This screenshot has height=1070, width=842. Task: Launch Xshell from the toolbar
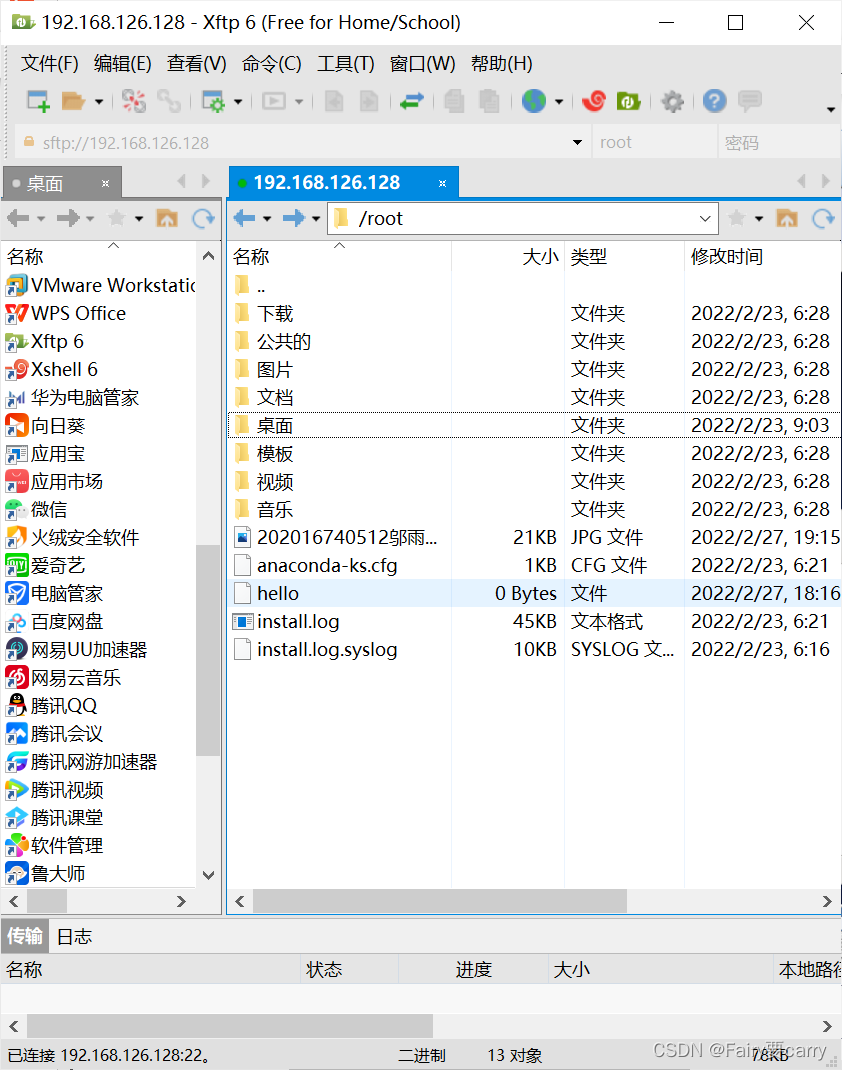(594, 101)
